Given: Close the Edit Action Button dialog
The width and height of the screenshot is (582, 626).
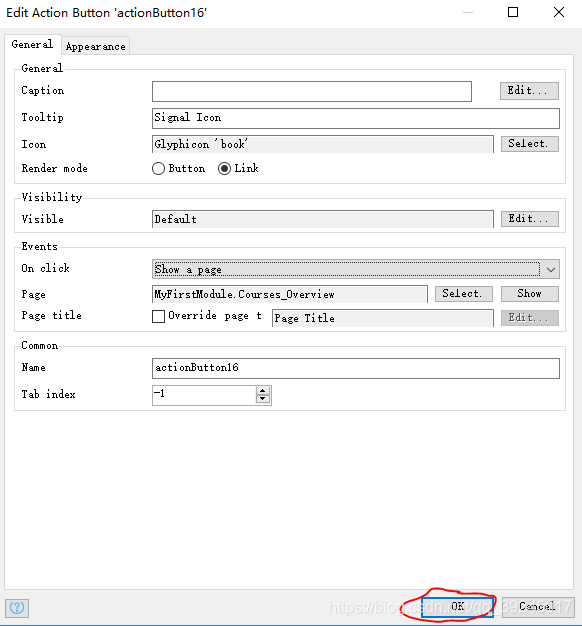Looking at the screenshot, I should (559, 12).
